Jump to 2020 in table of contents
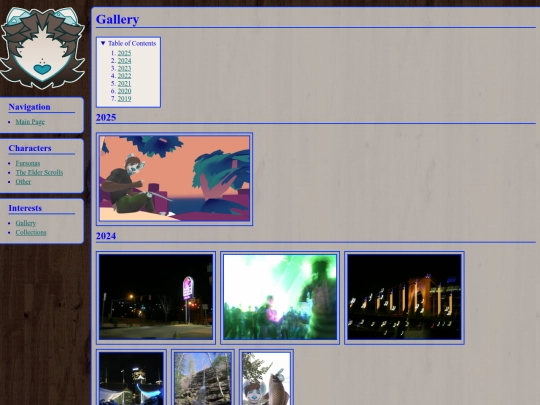 pyautogui.click(x=124, y=91)
